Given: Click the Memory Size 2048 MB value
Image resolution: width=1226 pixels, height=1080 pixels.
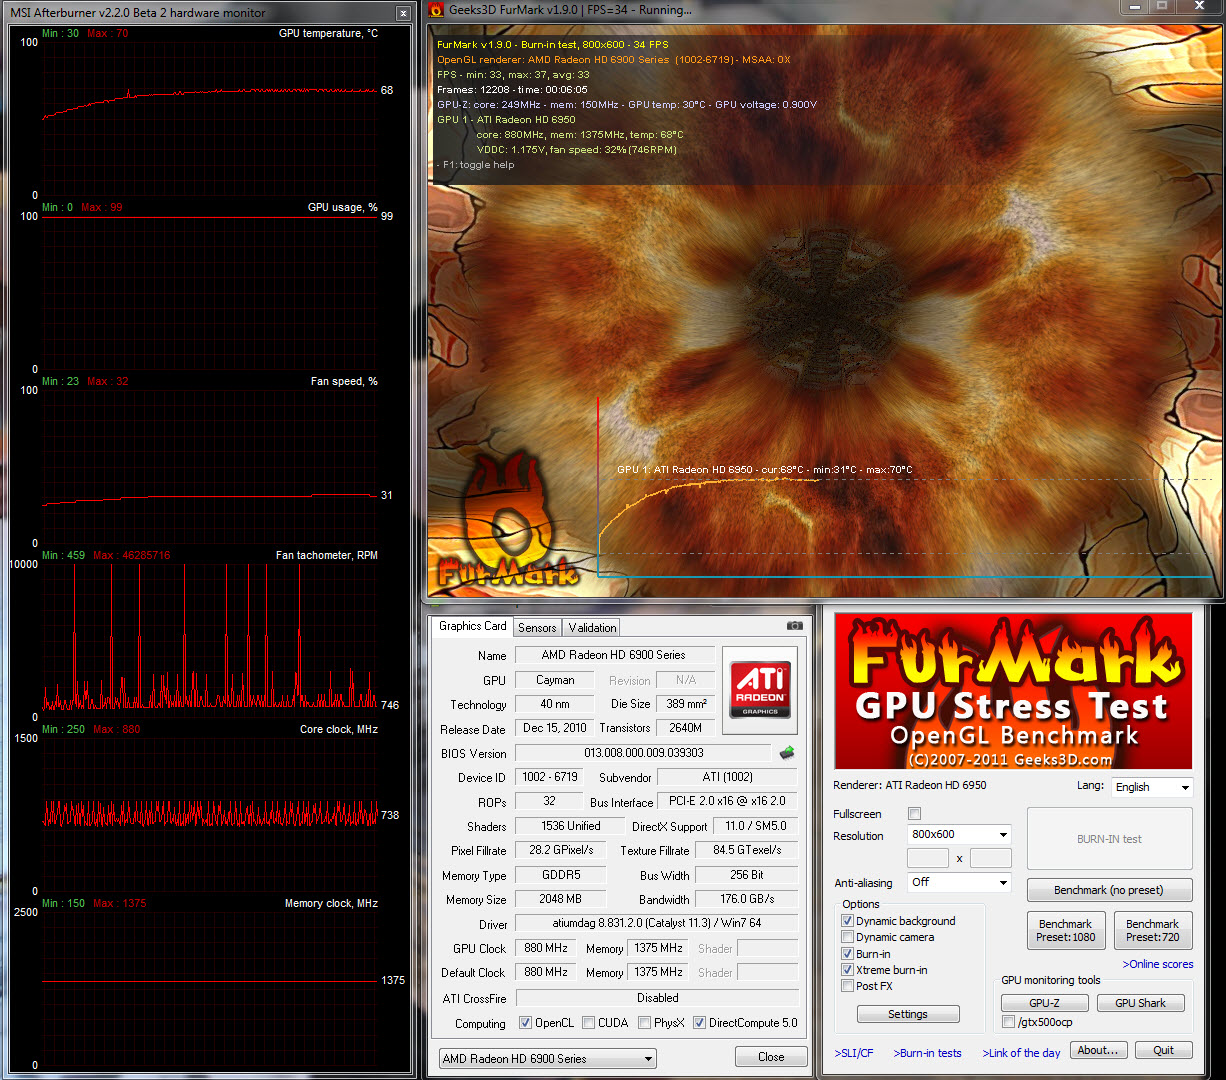Looking at the screenshot, I should 561,899.
